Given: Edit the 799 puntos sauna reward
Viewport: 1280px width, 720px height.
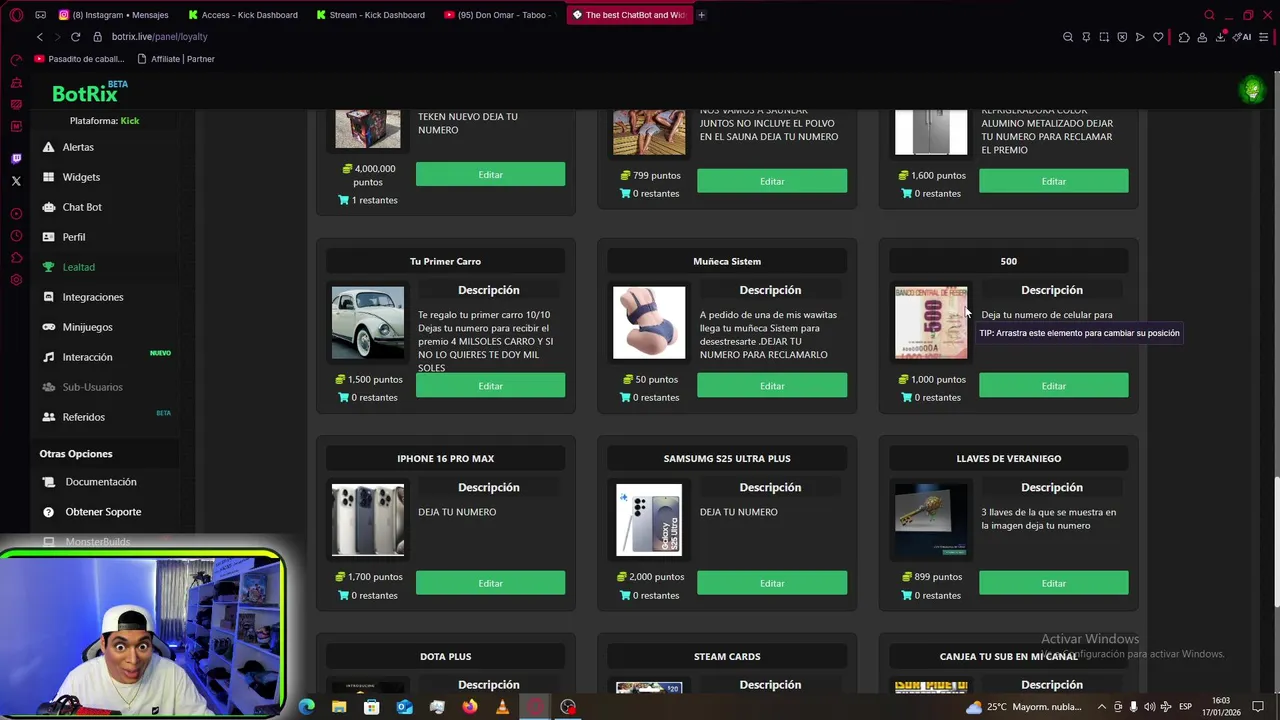Looking at the screenshot, I should (772, 181).
